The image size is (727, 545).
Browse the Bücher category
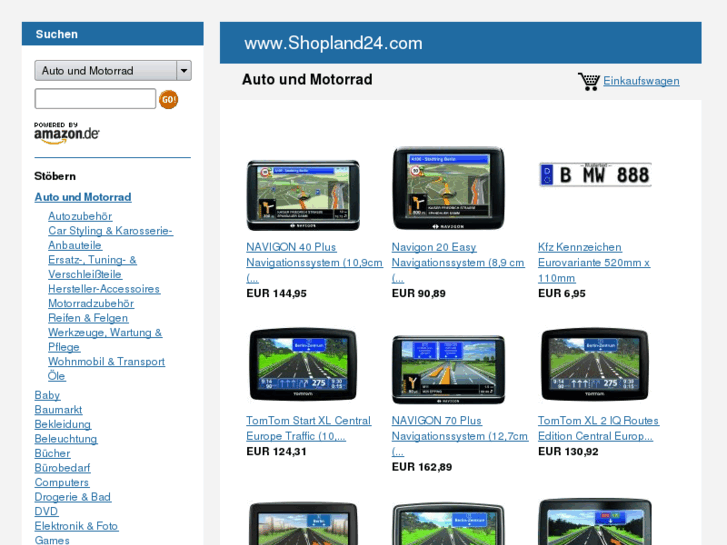click(52, 453)
